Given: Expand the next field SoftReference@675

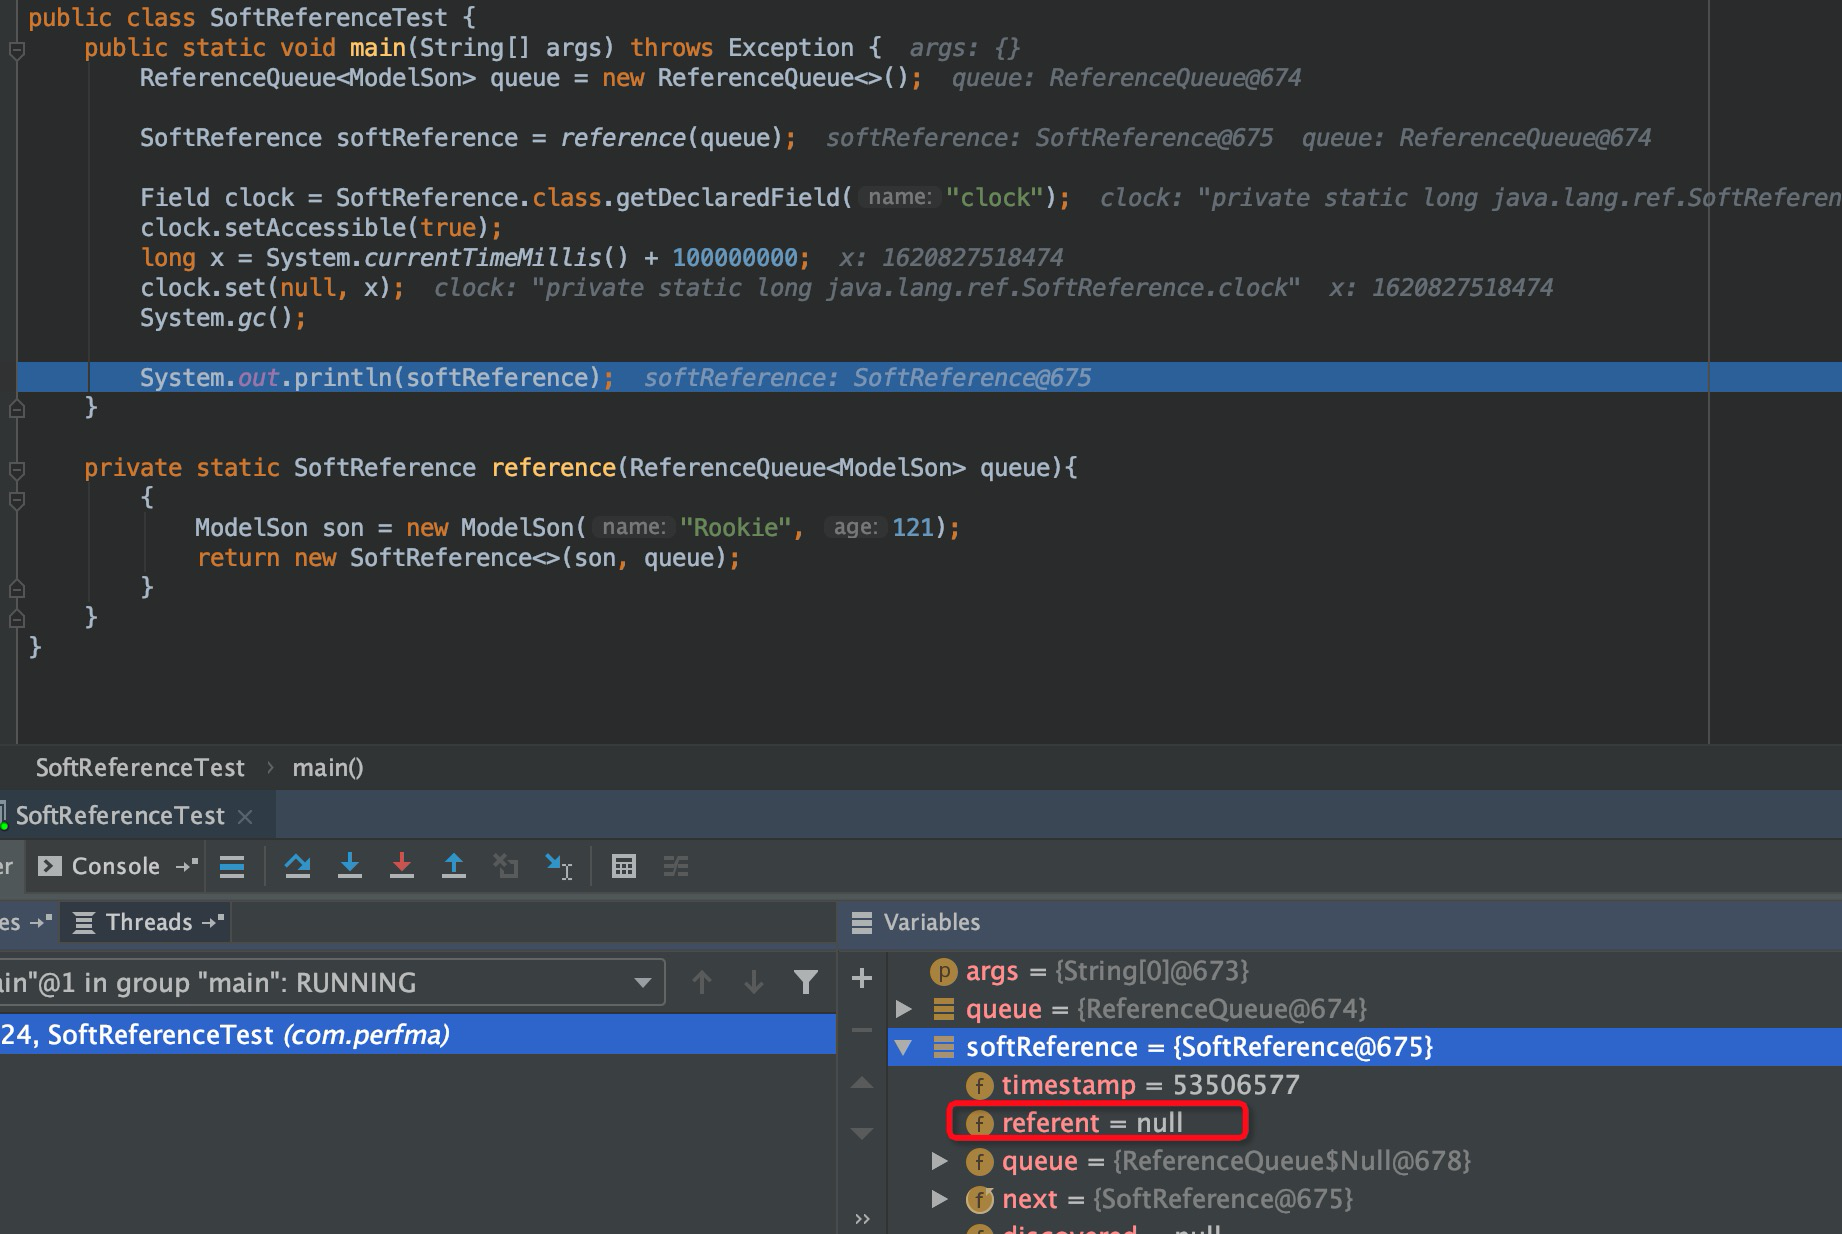Looking at the screenshot, I should (939, 1199).
